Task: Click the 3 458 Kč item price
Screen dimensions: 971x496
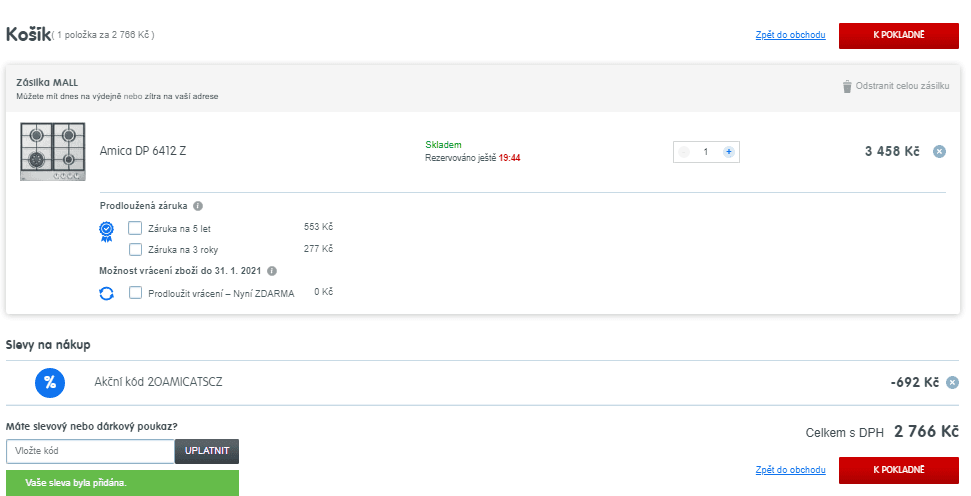Action: [x=892, y=151]
